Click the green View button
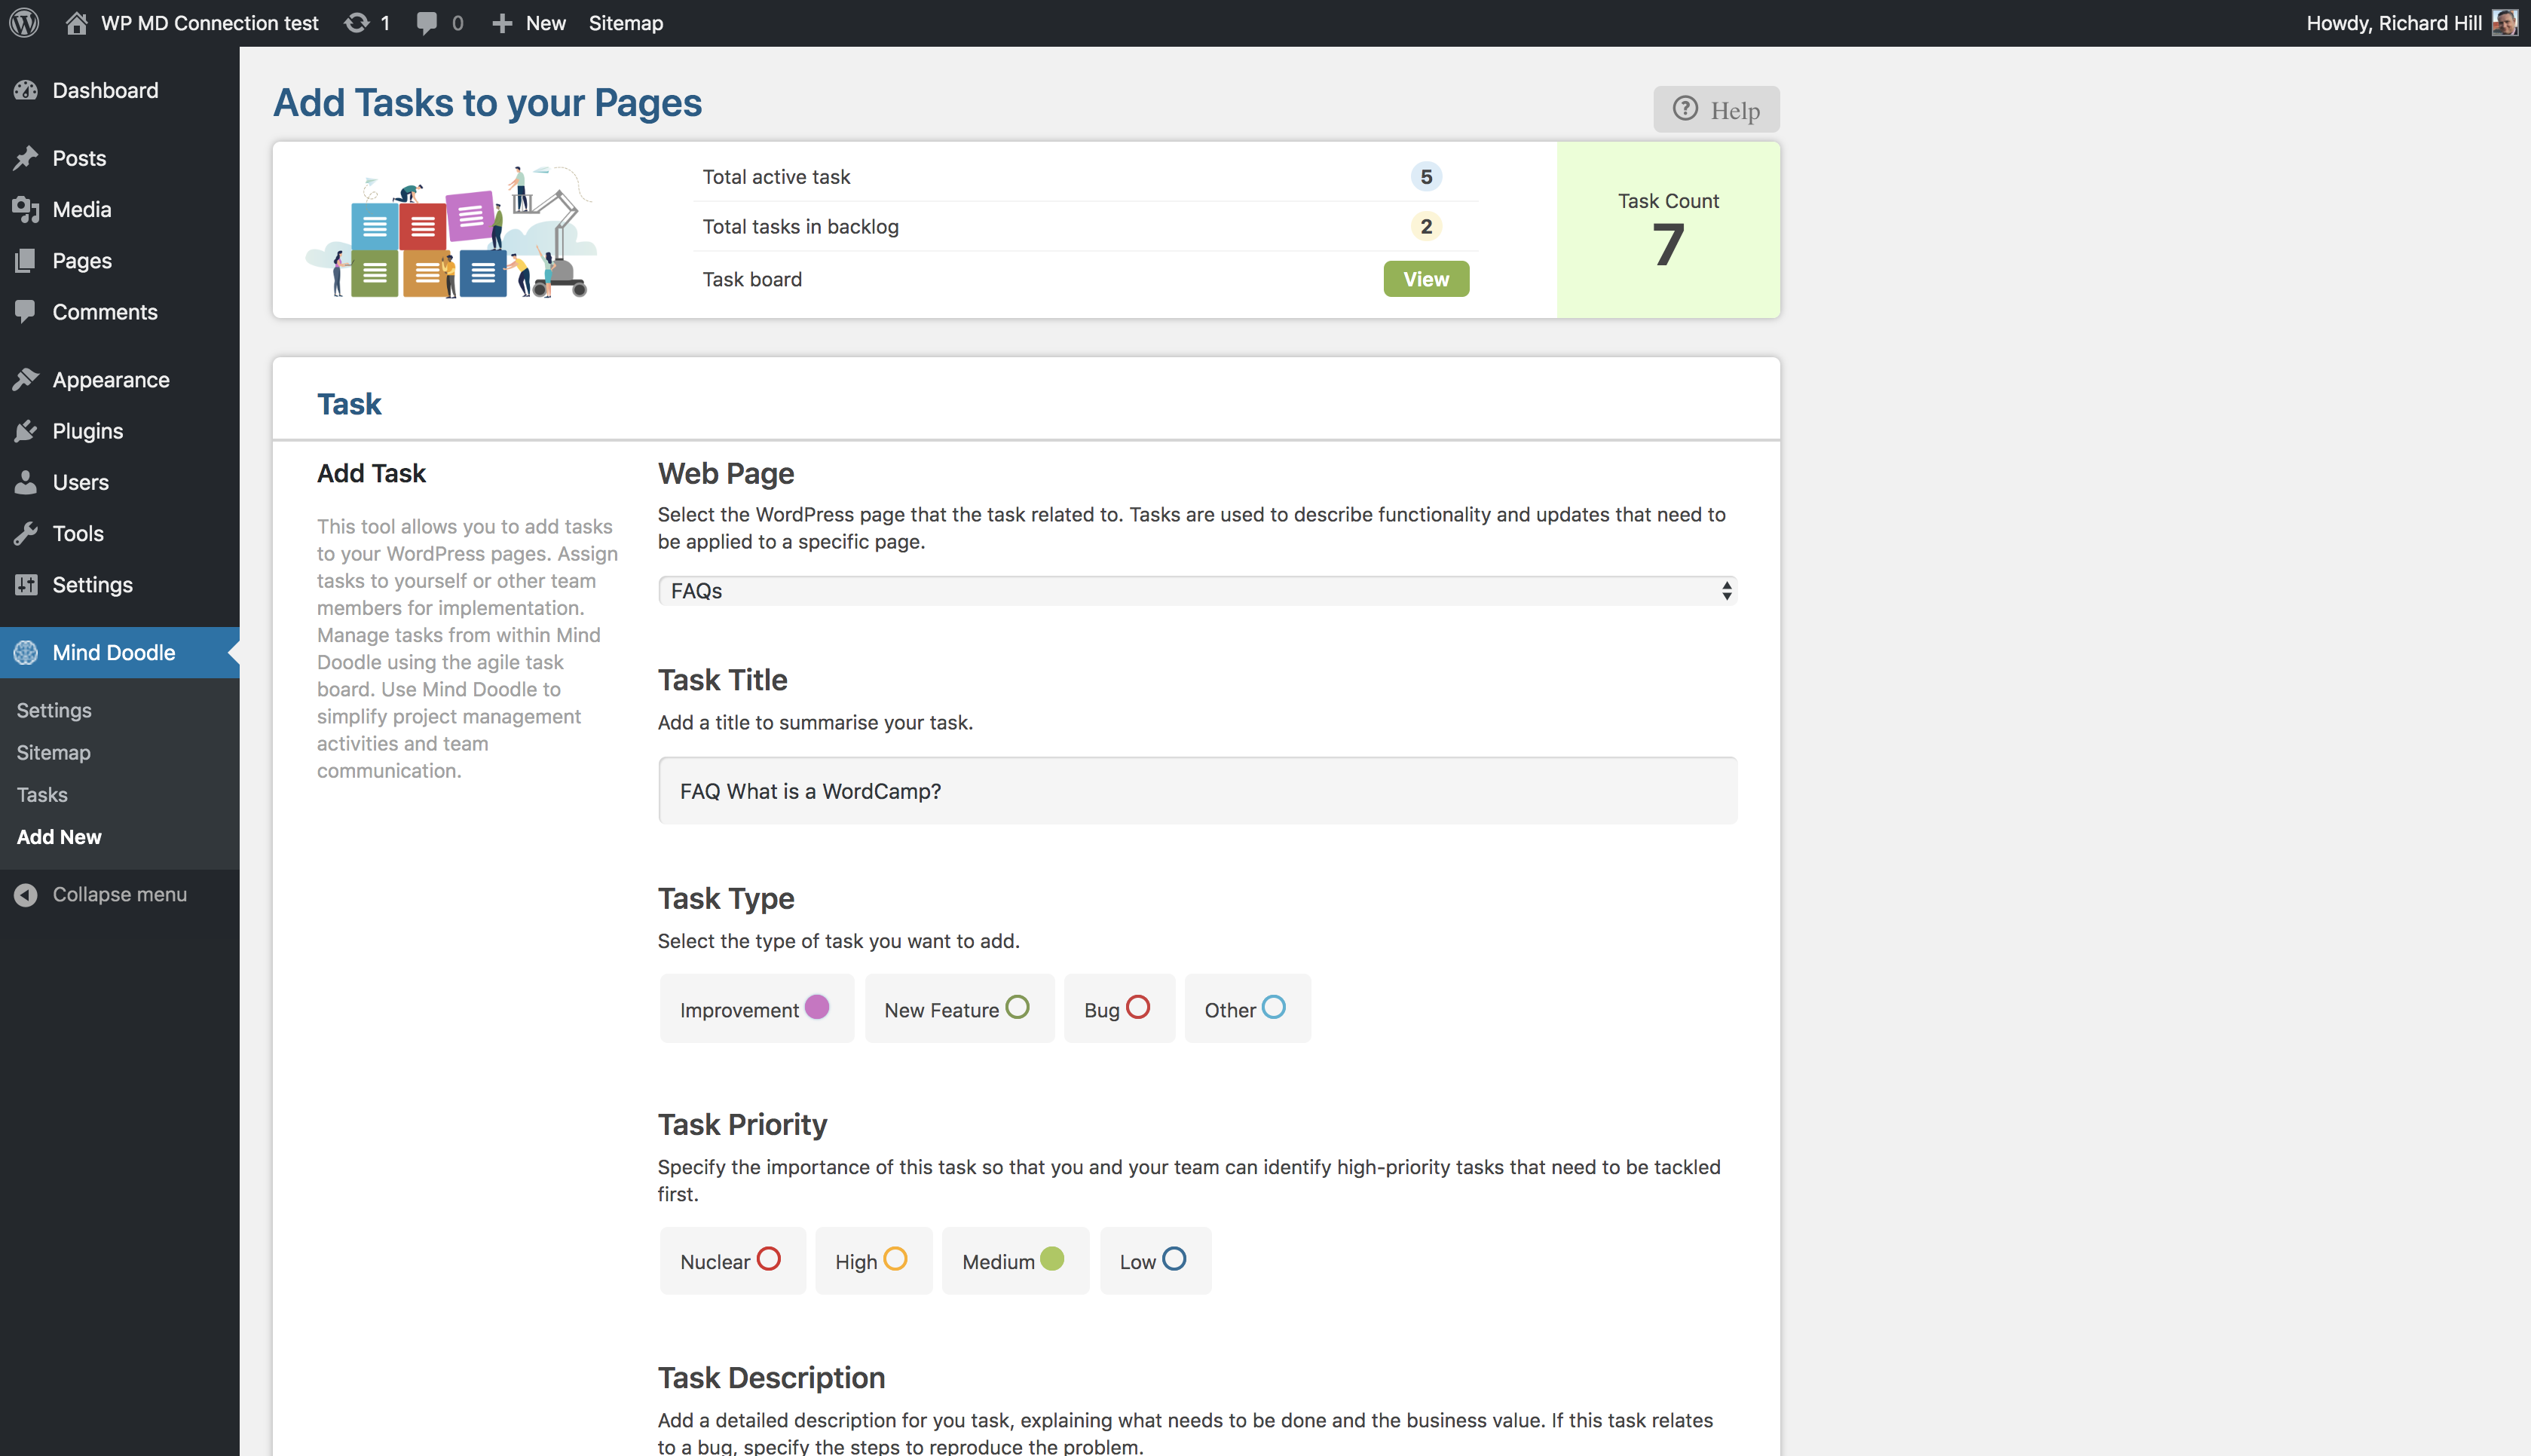Viewport: 2531px width, 1456px height. (x=1425, y=279)
